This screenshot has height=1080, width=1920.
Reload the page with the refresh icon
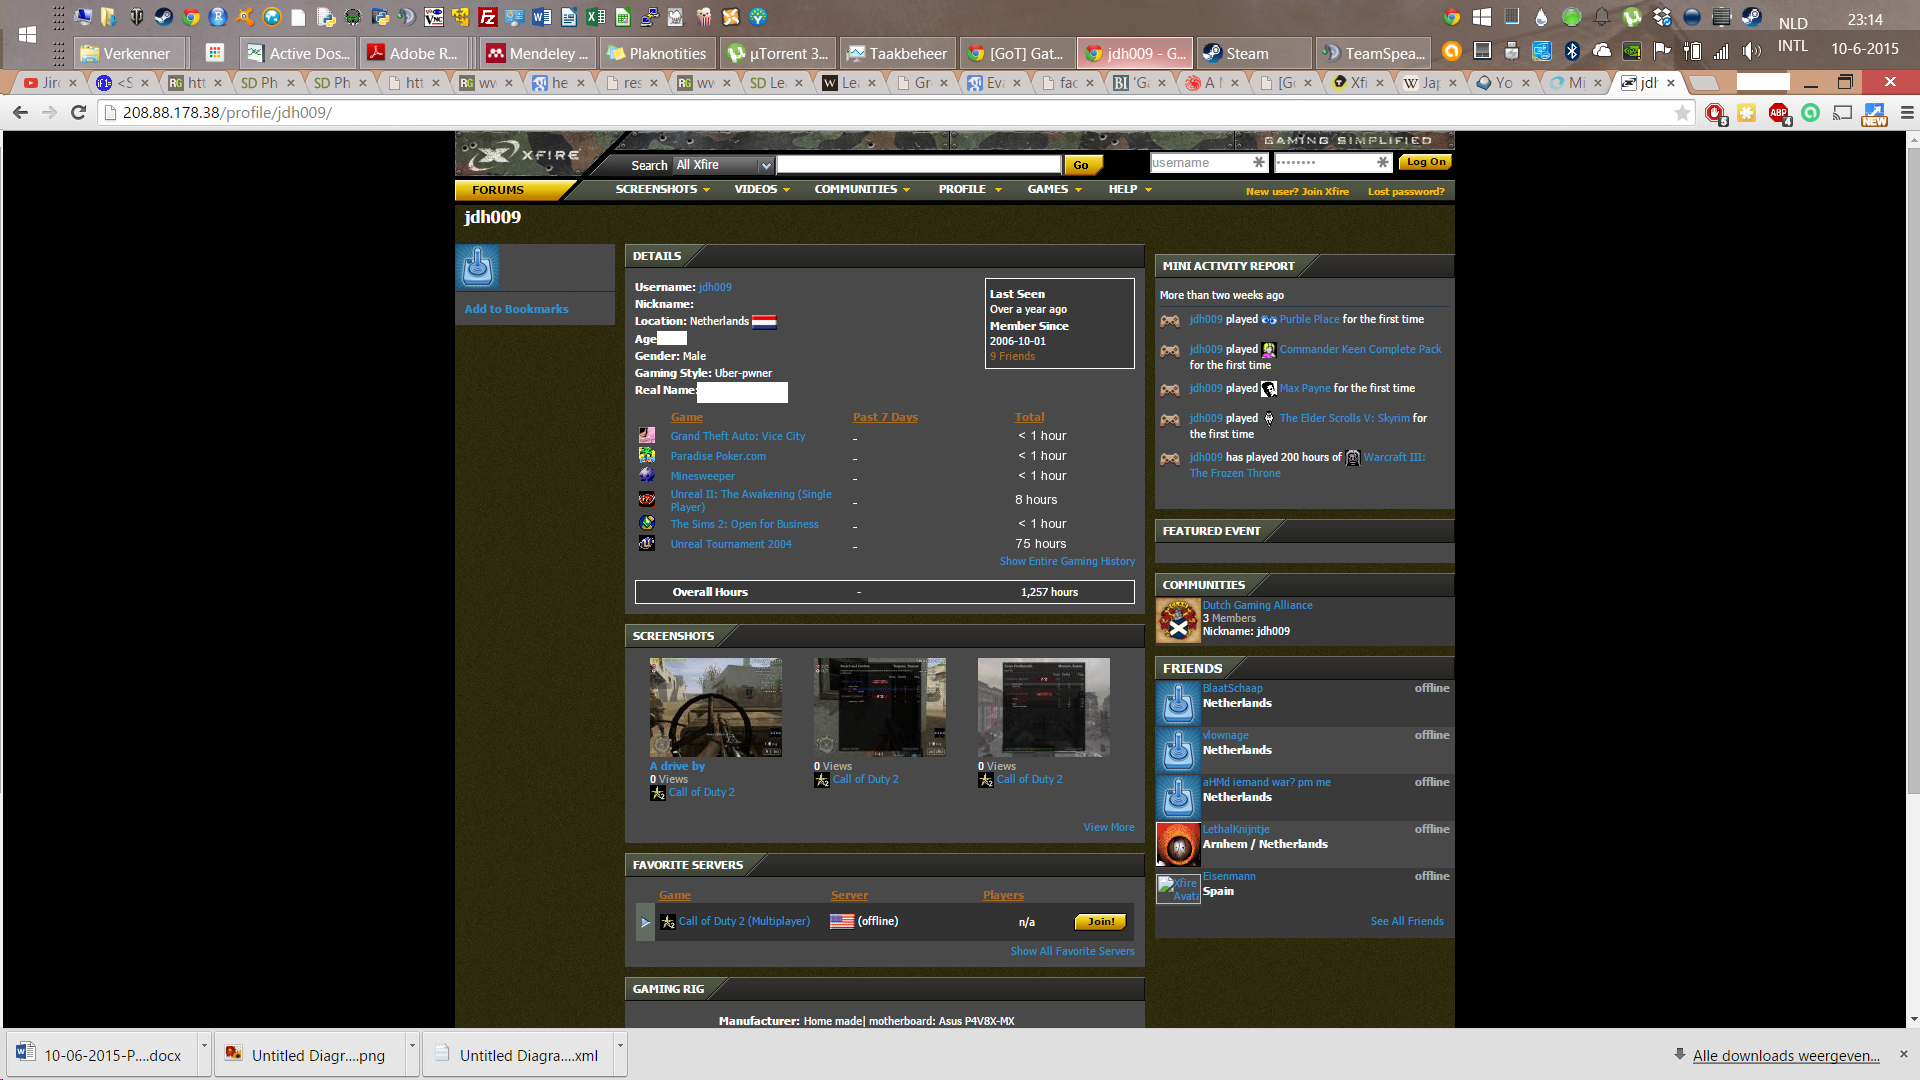[x=78, y=113]
